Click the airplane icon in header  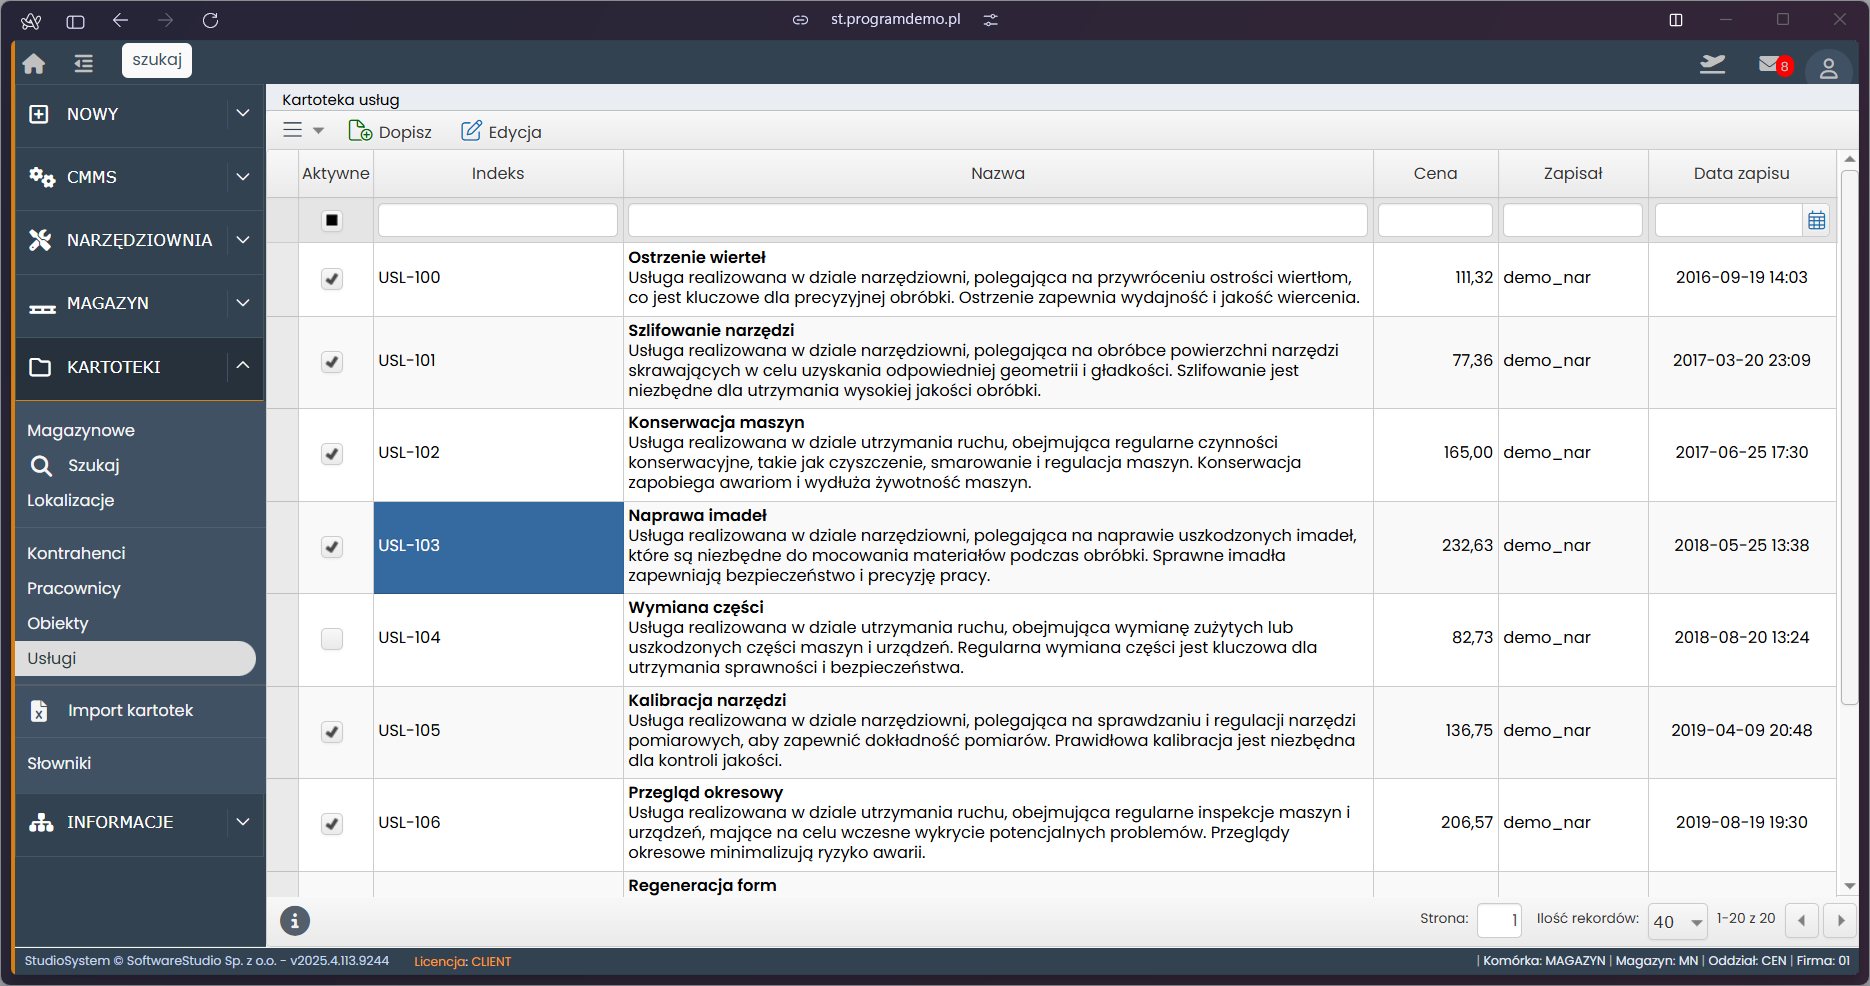(x=1713, y=65)
